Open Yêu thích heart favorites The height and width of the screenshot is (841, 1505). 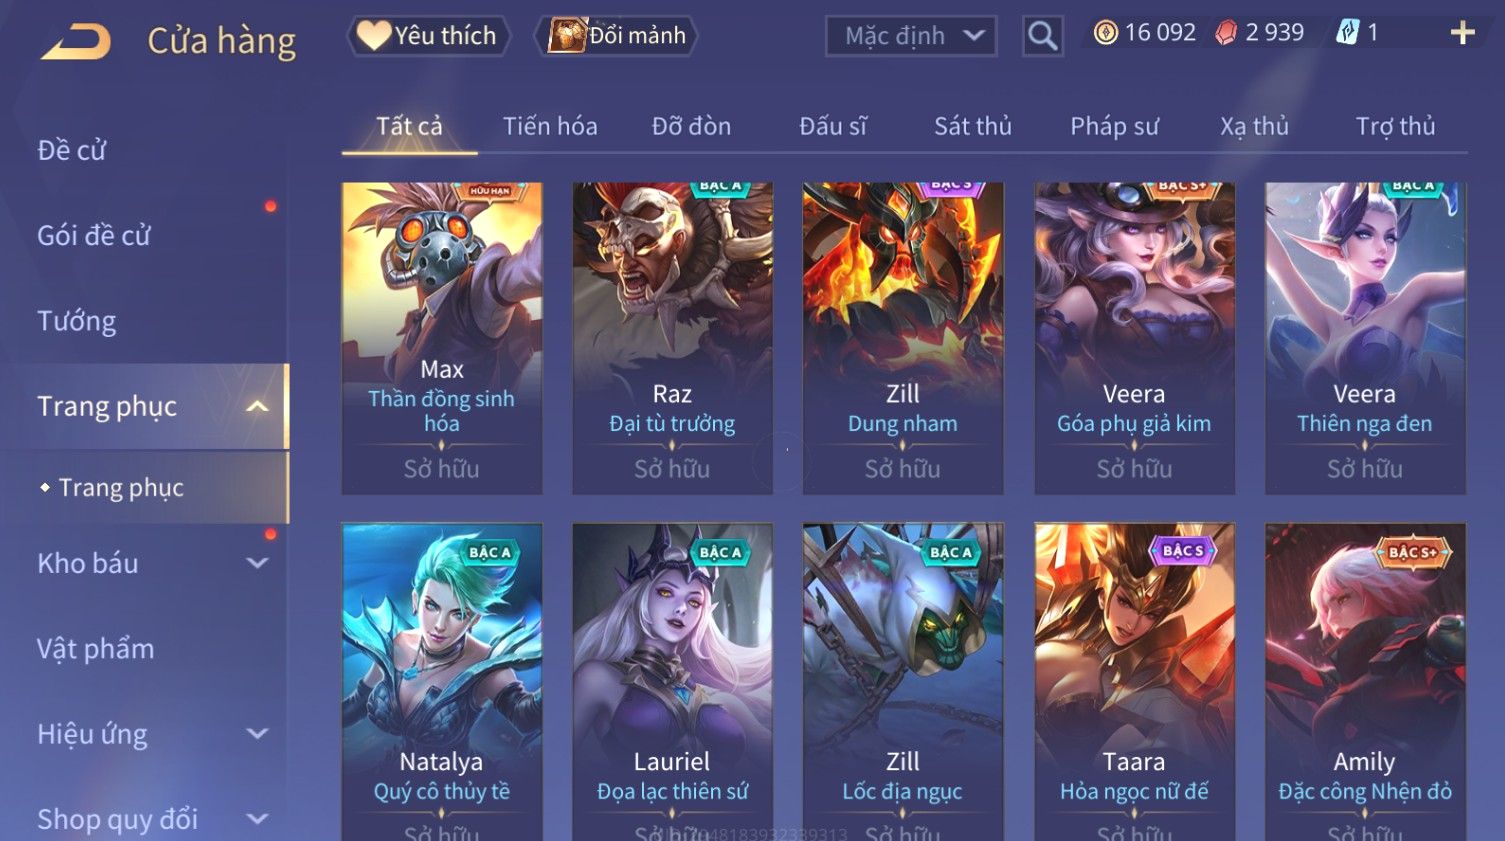428,36
